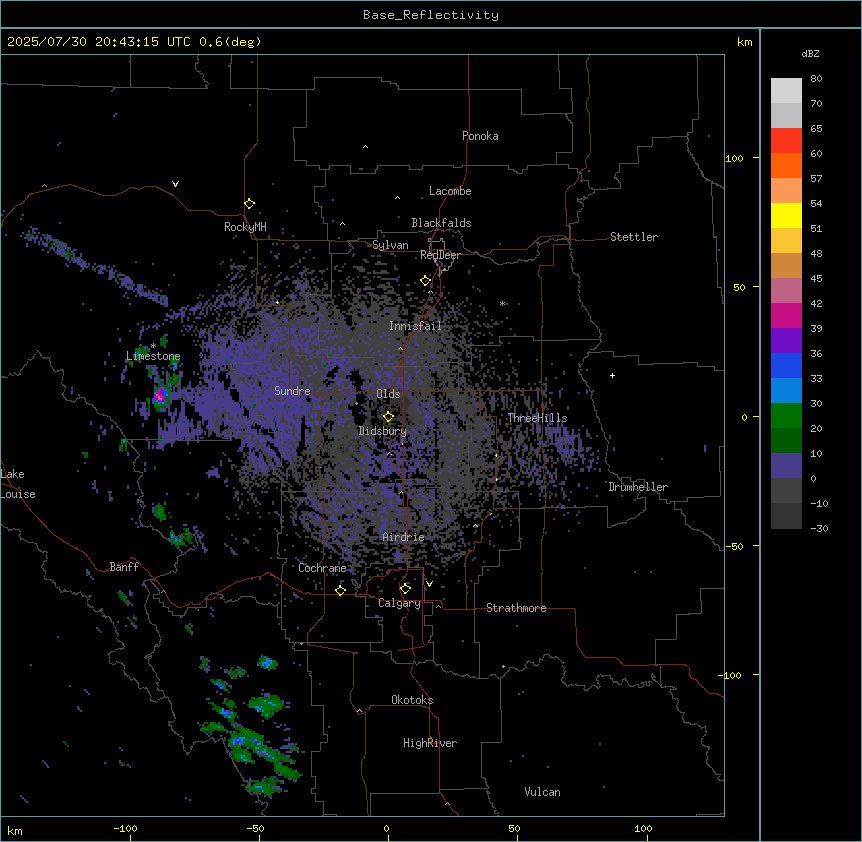Click the white plus marker west of Drumheller
862x842 pixels.
pyautogui.click(x=612, y=376)
